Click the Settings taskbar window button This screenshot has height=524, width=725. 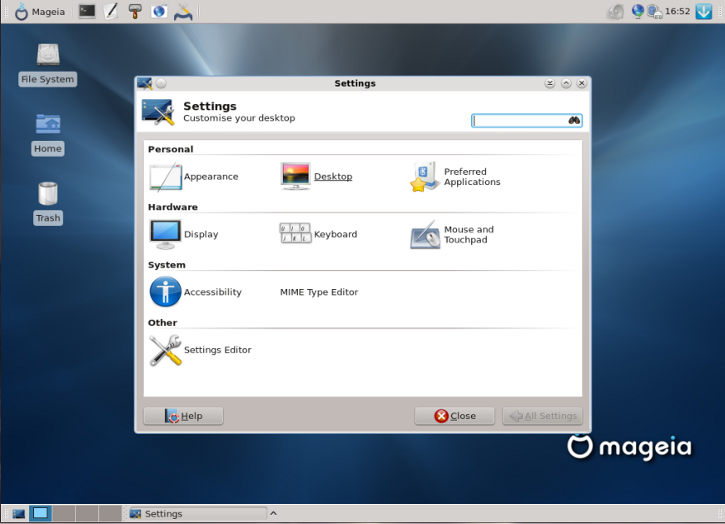tap(197, 513)
